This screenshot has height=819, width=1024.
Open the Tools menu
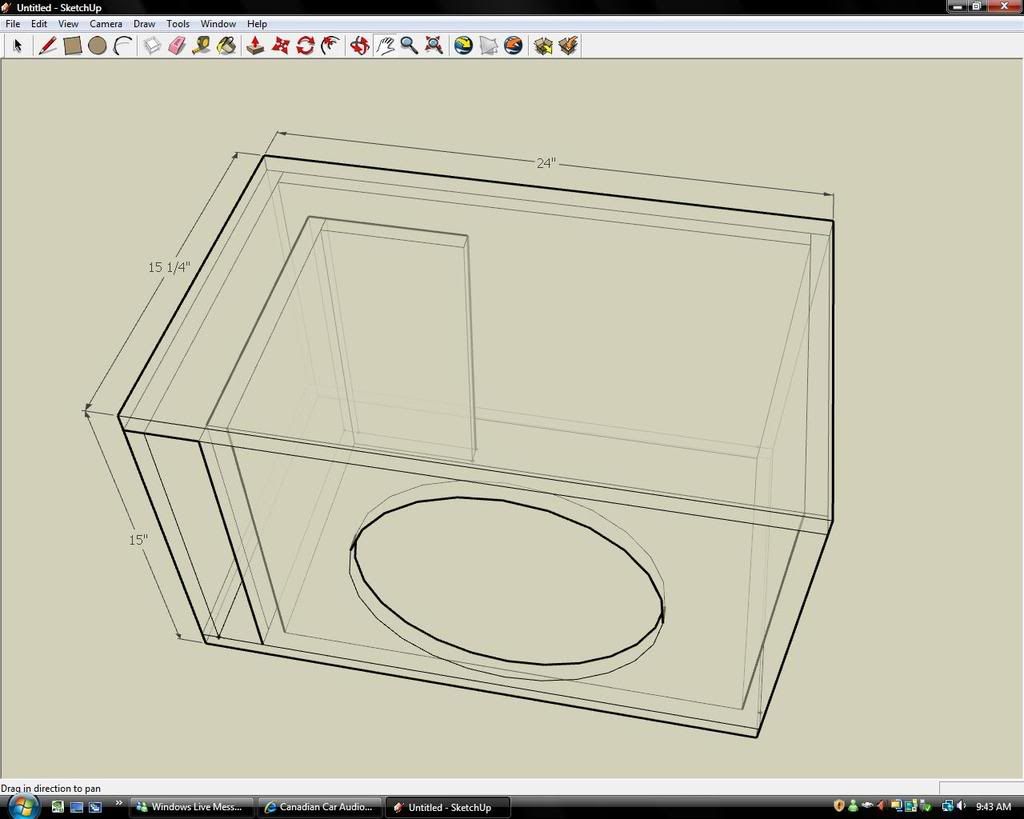click(x=178, y=24)
